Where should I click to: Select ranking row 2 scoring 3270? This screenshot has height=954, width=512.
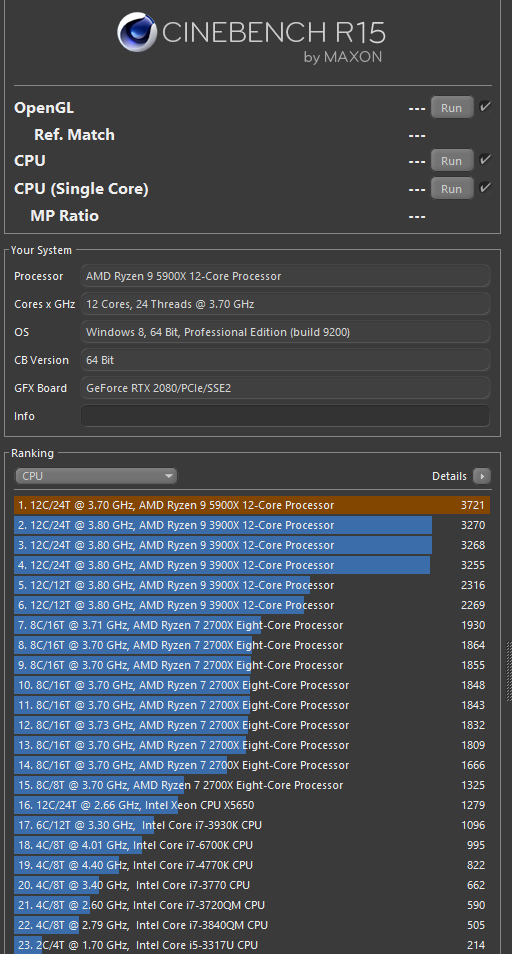point(252,525)
